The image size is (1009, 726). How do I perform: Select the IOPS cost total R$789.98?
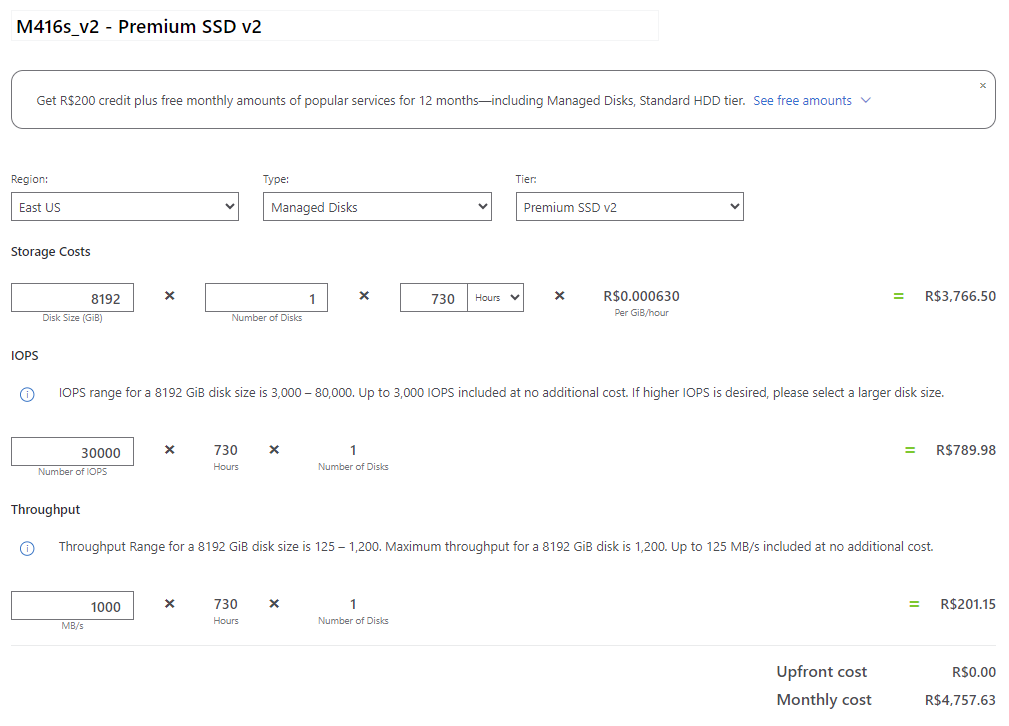pyautogui.click(x=966, y=450)
